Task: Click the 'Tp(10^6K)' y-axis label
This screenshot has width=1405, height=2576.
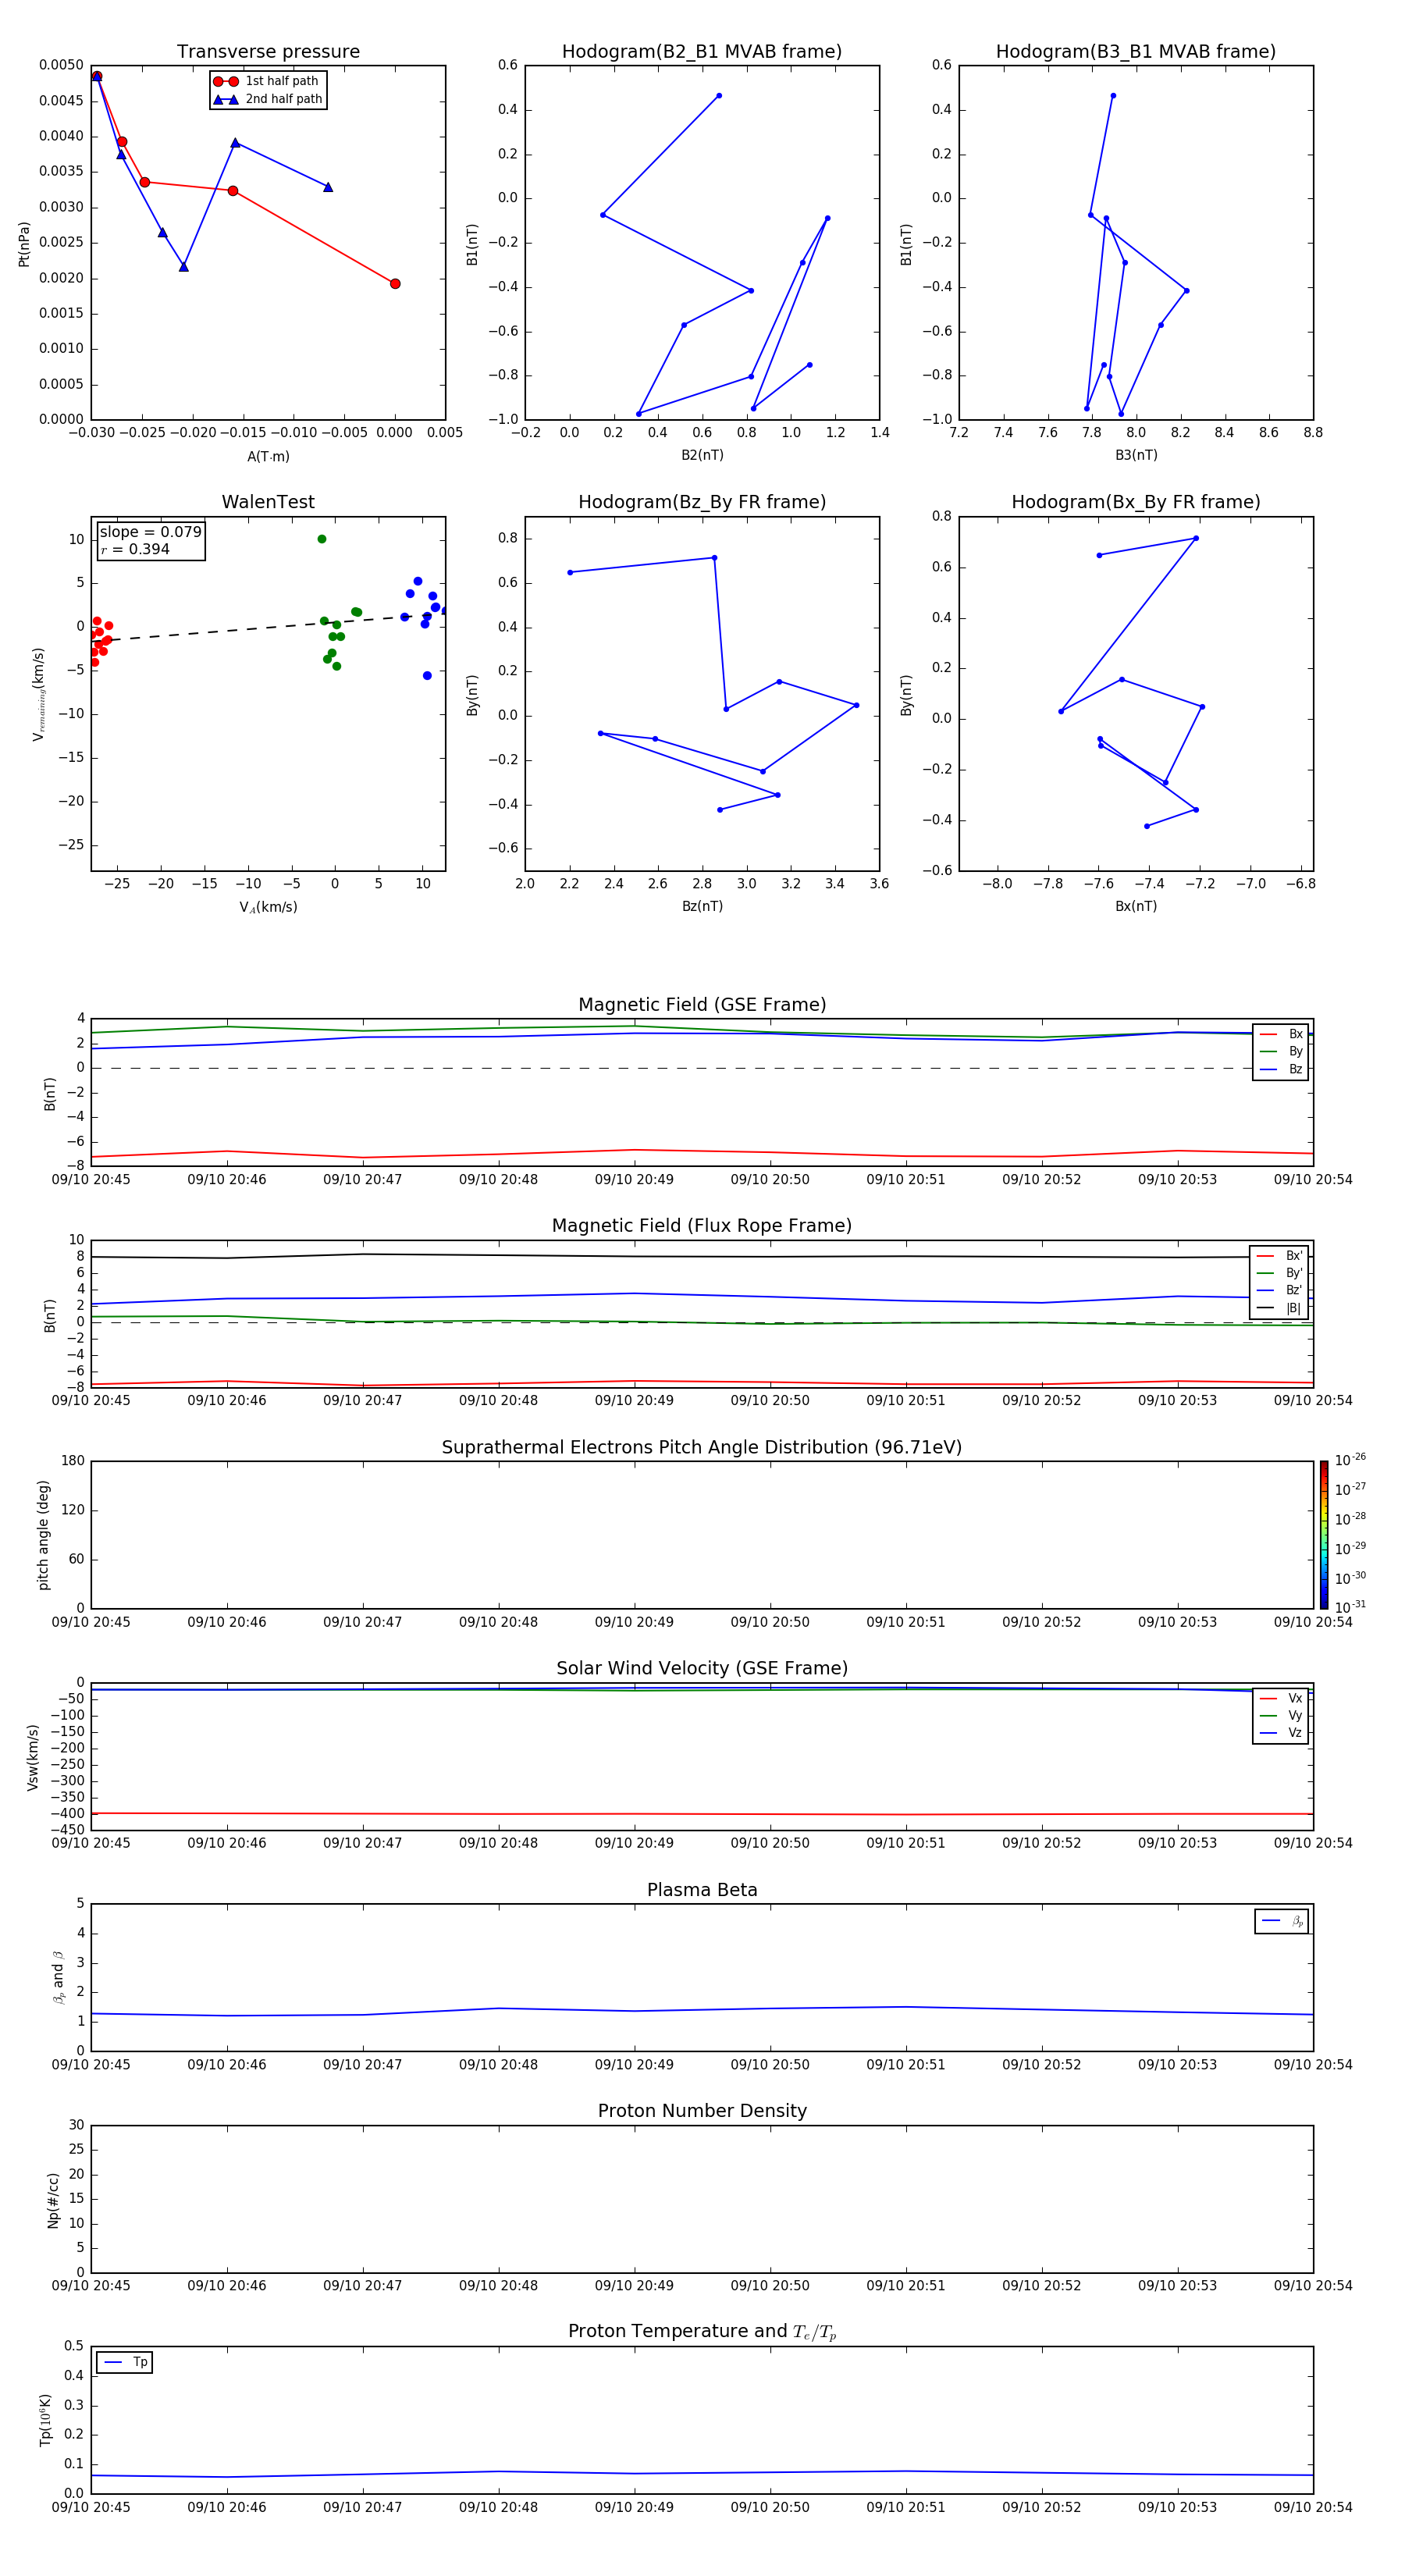Action: (45, 2420)
